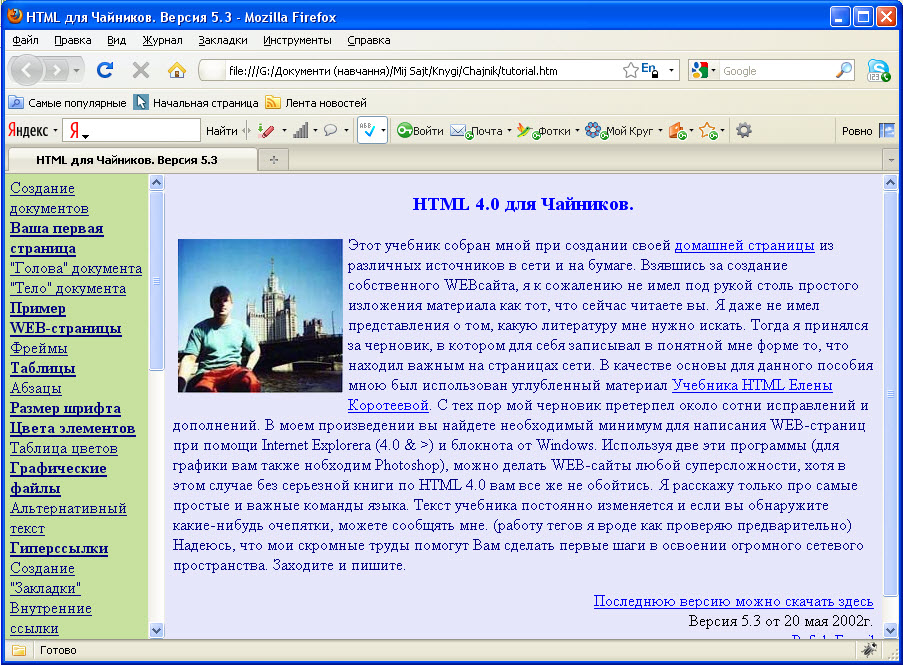Click the Google search input field
Viewport: 903px width, 665px height.
click(776, 71)
